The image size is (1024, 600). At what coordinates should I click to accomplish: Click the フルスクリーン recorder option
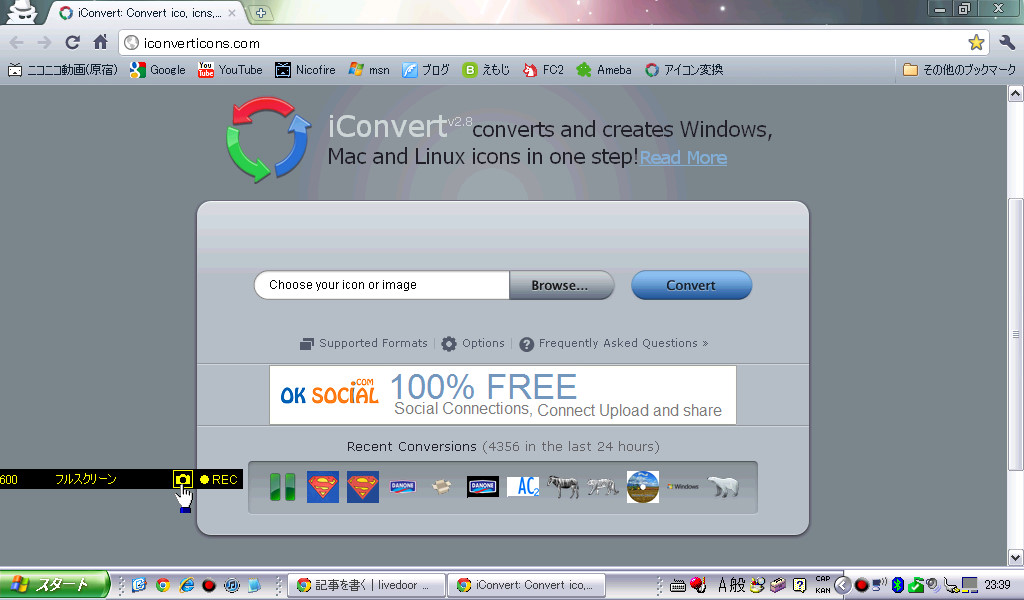(86, 479)
